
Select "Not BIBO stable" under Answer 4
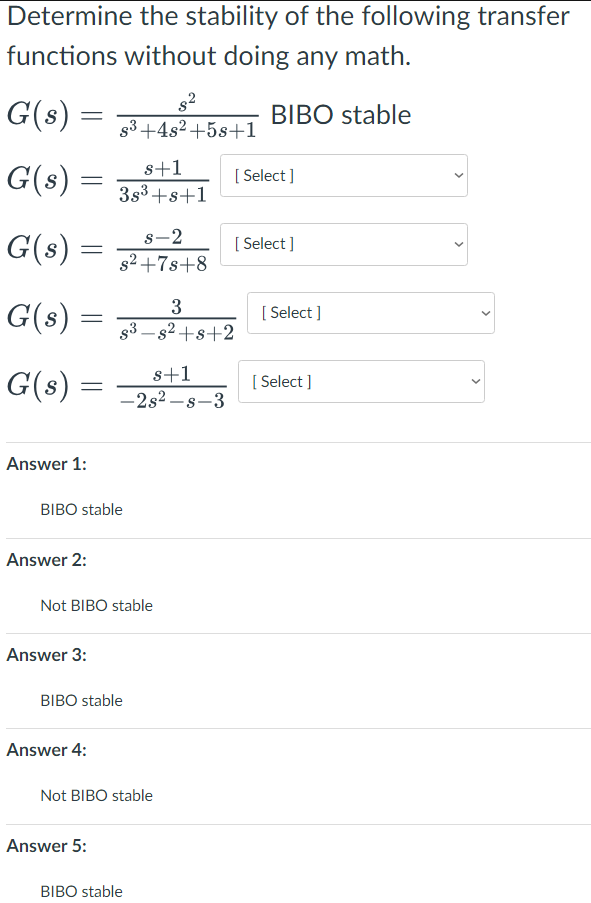point(96,795)
